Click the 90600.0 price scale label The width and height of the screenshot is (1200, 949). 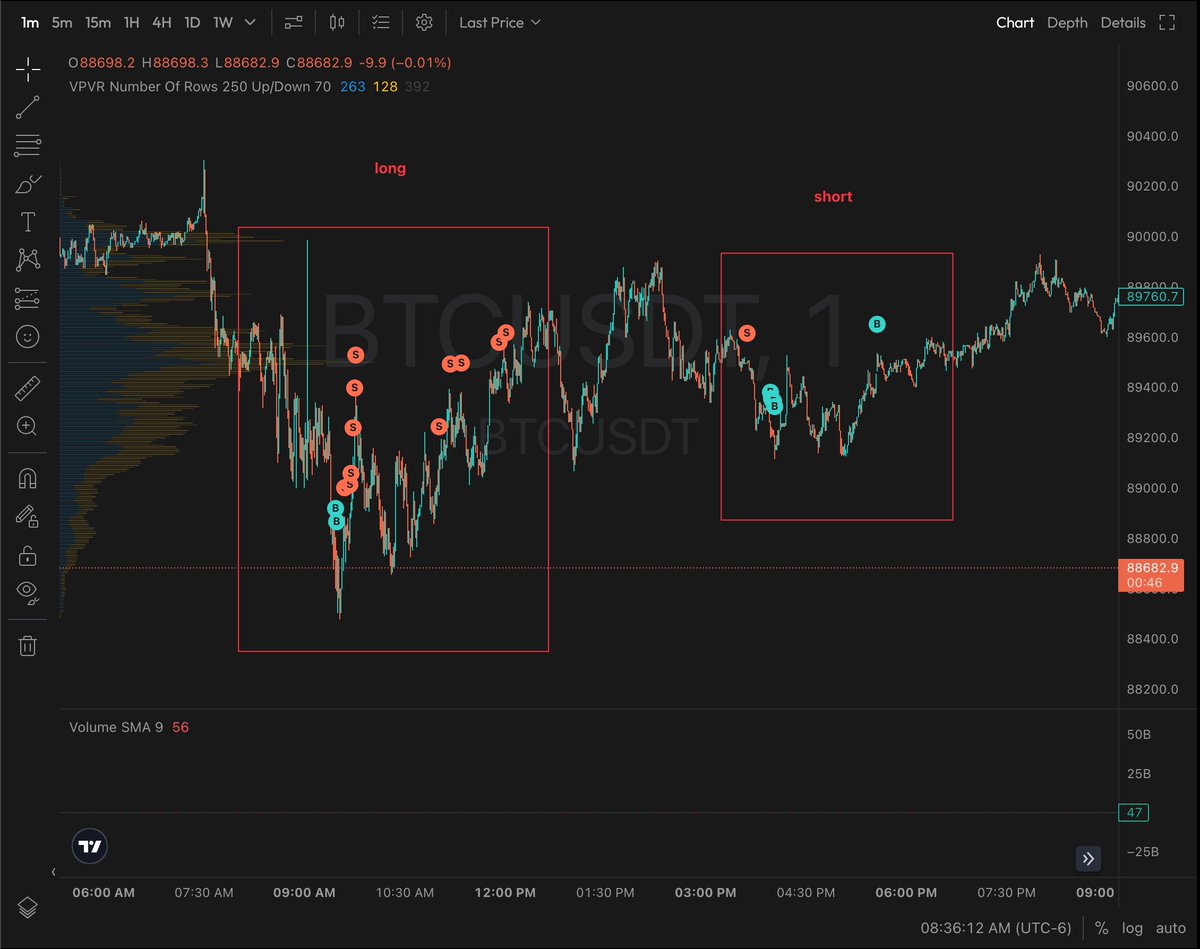coord(1153,86)
